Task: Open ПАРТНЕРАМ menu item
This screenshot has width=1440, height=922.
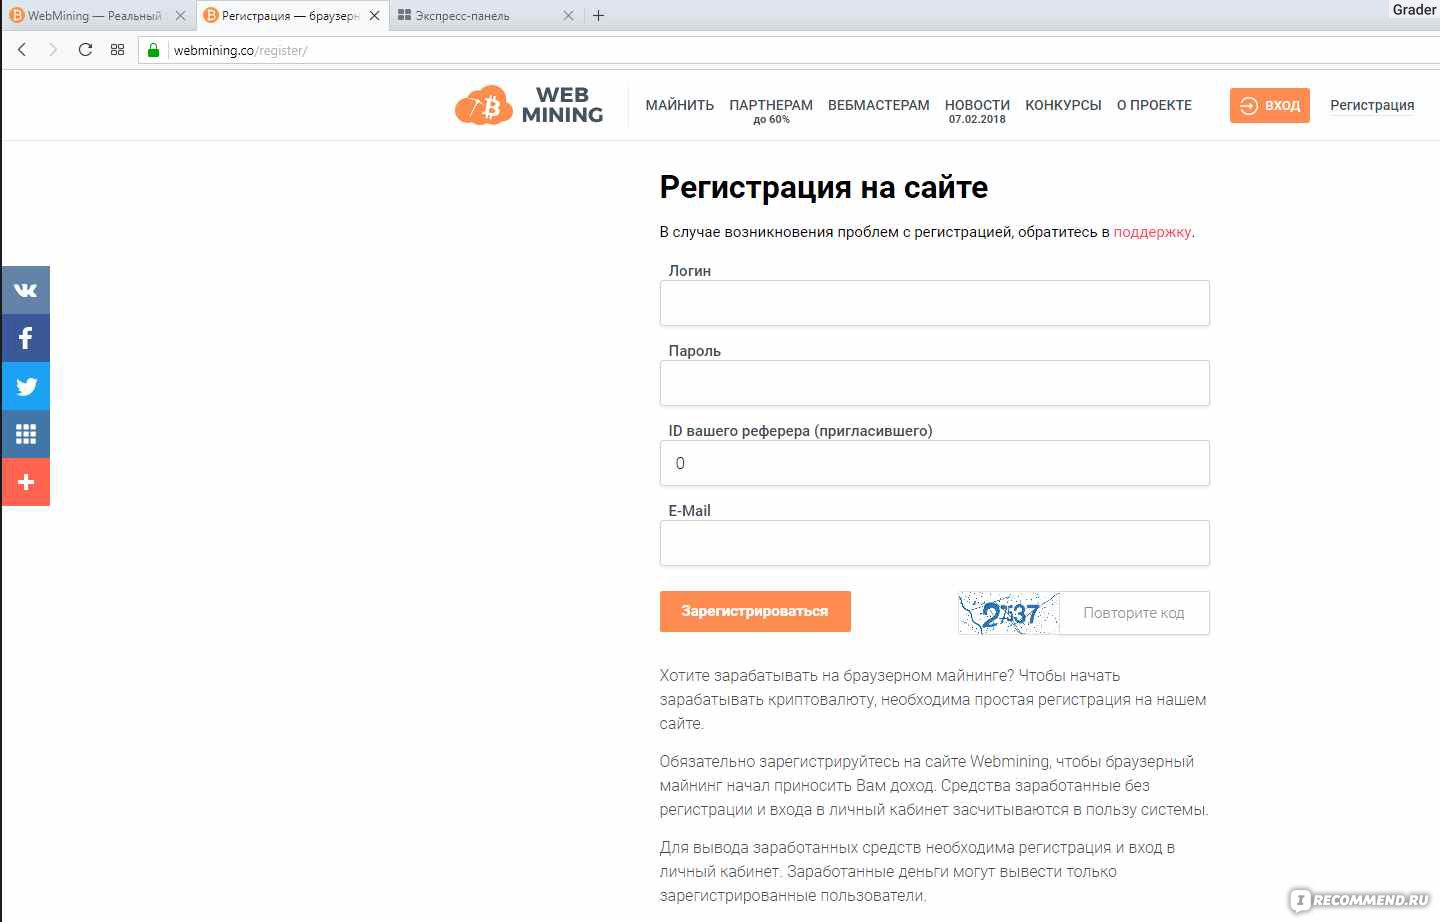Action: [771, 105]
